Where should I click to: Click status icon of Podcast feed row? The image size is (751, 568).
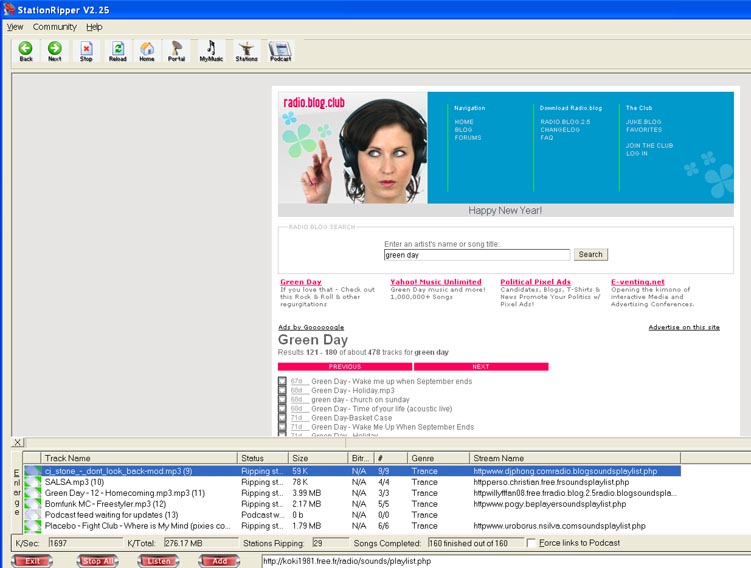pyautogui.click(x=32, y=515)
